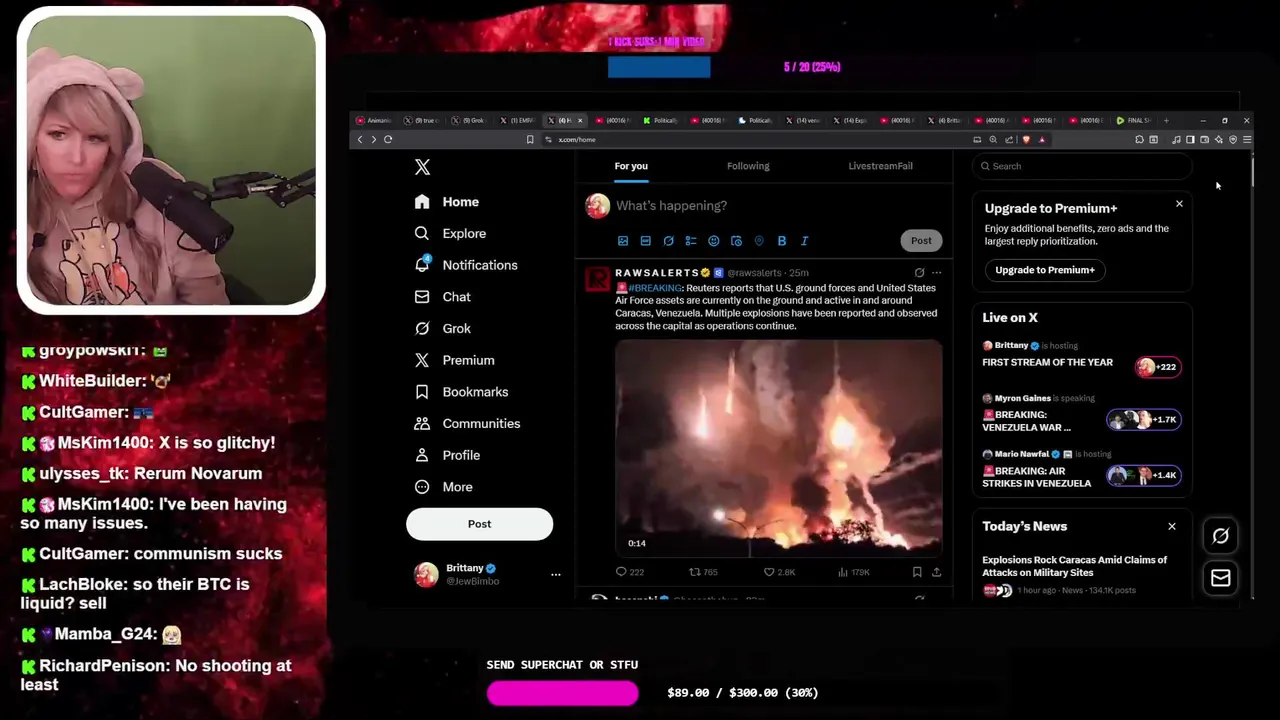This screenshot has width=1280, height=720.
Task: Open the Brittany account switcher ellipsis
Action: pos(555,574)
